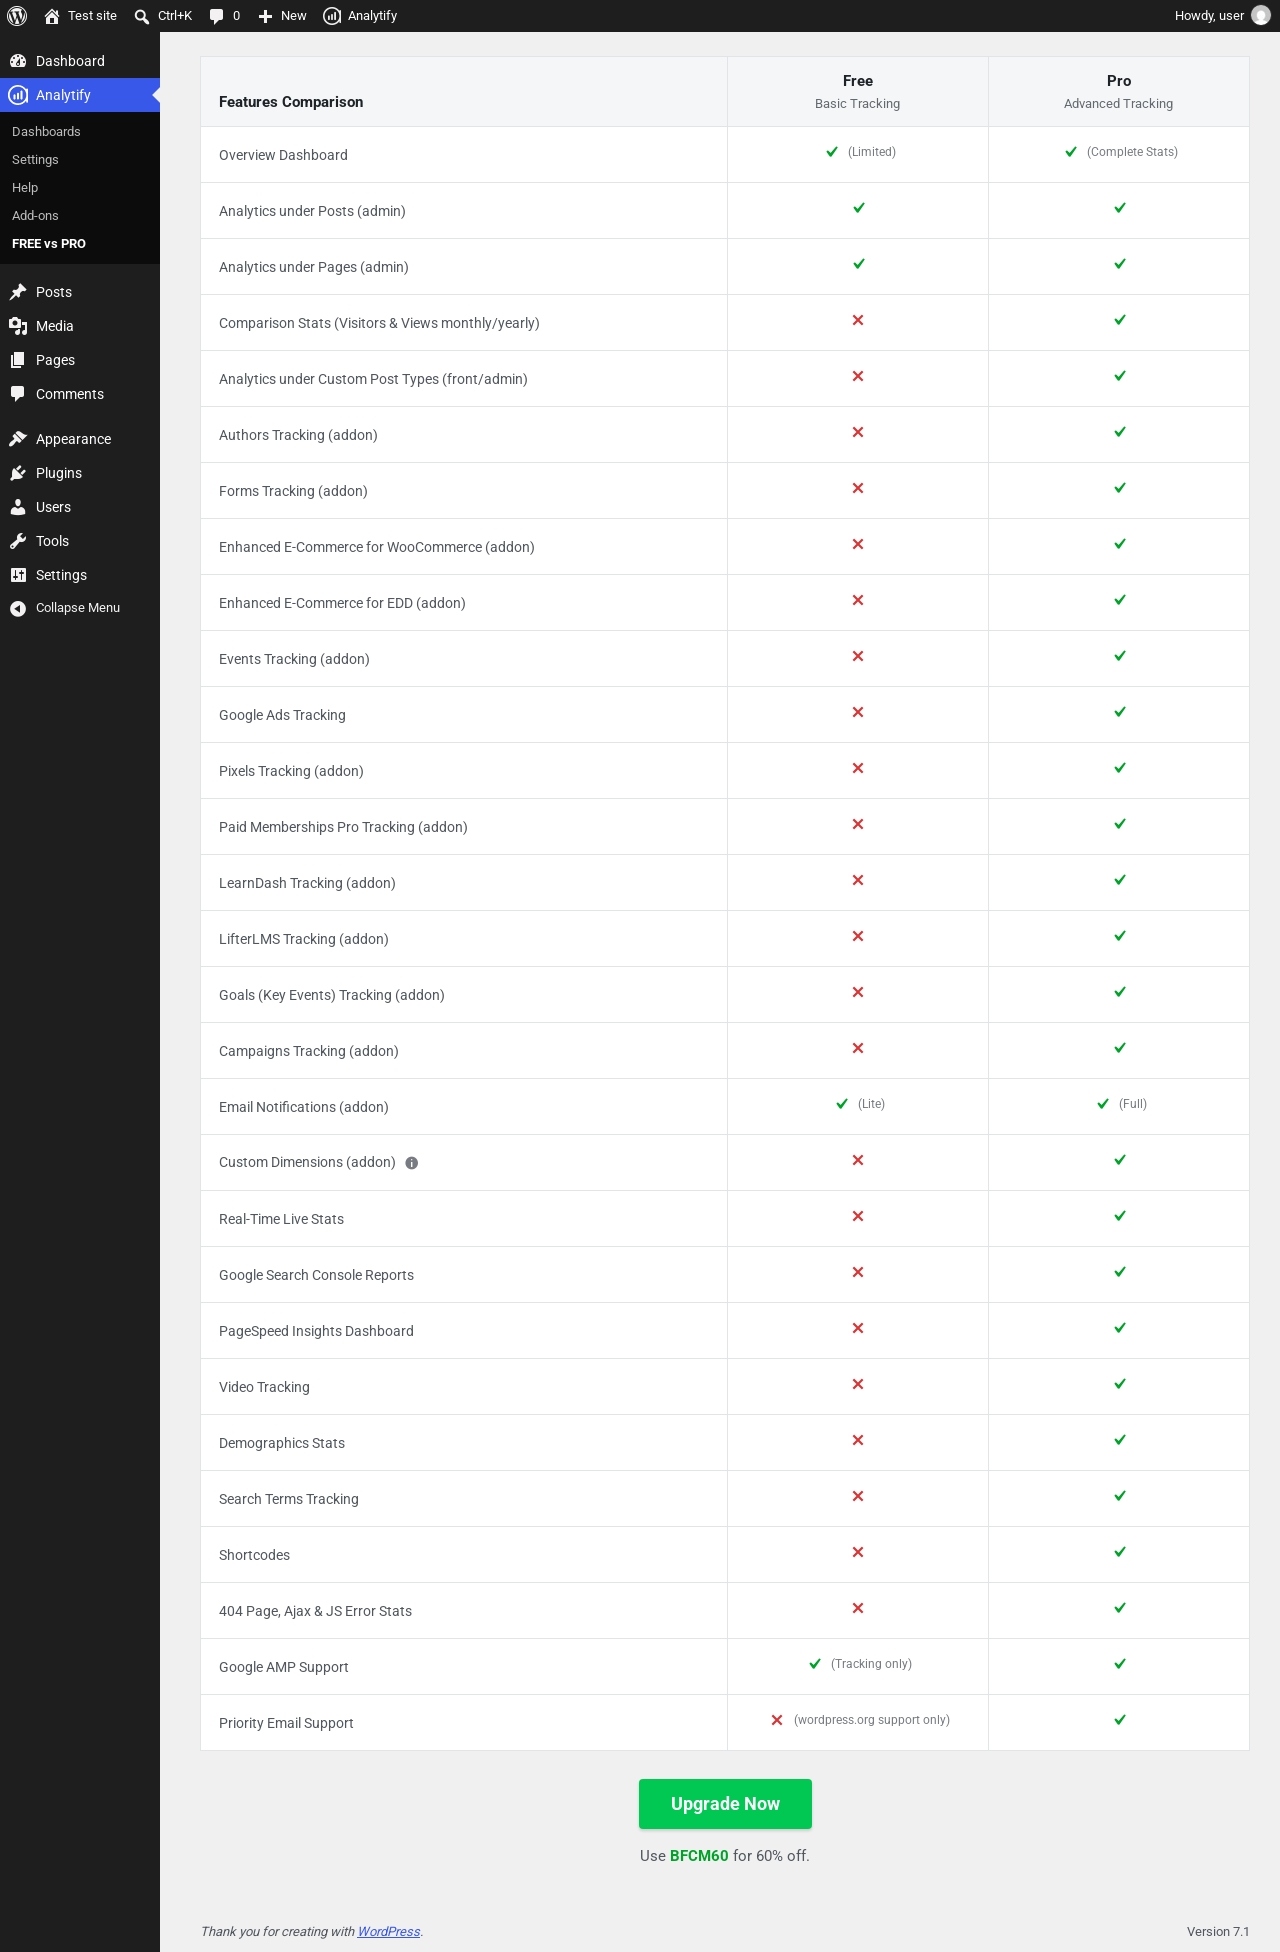Click the Google Search Console Reports label
1280x1952 pixels.
[316, 1275]
